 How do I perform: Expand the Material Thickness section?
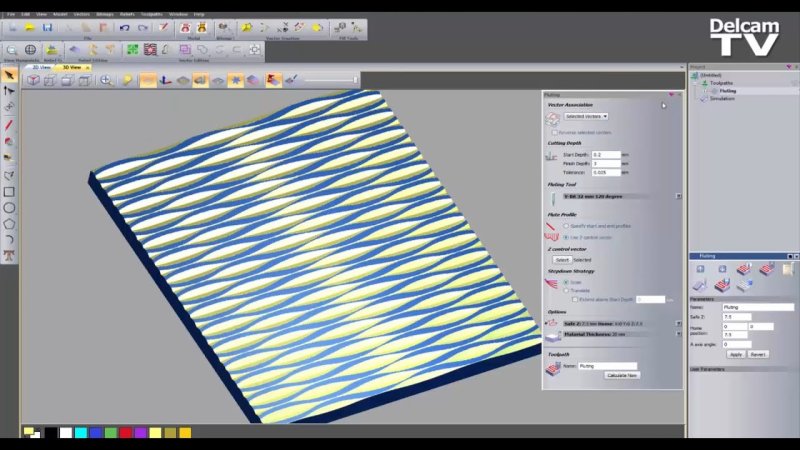pos(678,334)
